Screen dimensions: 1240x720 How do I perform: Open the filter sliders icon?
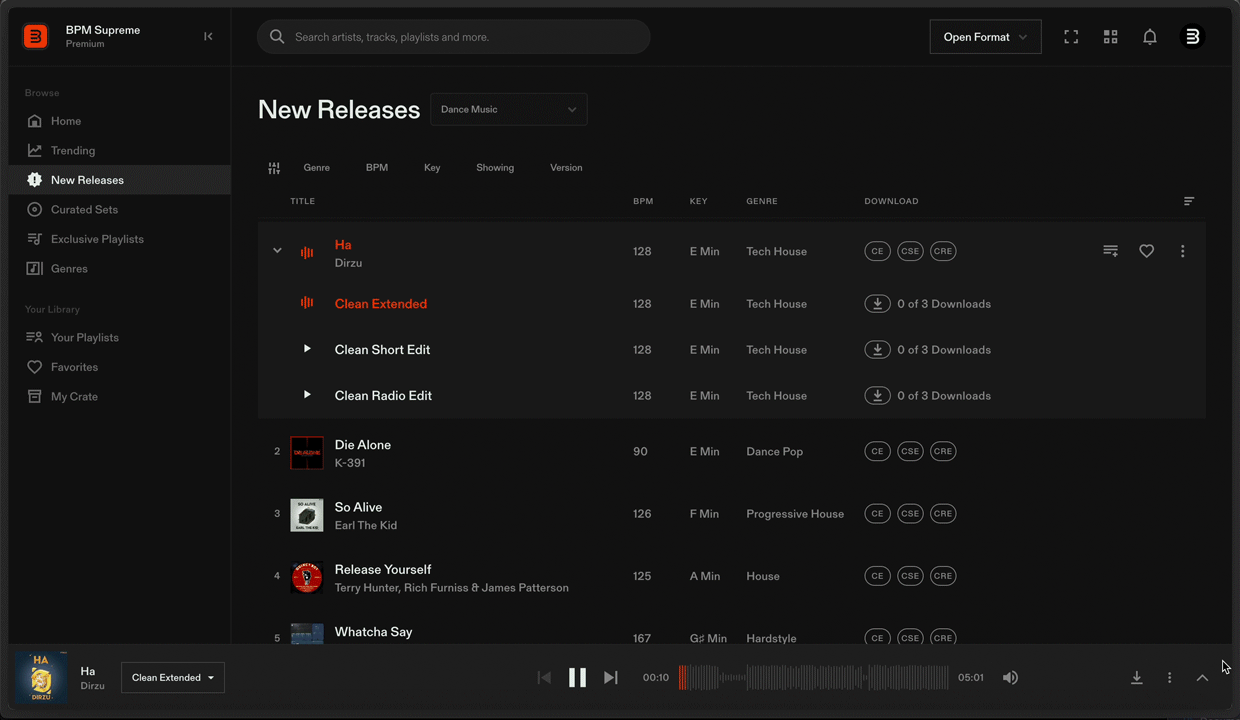(274, 168)
